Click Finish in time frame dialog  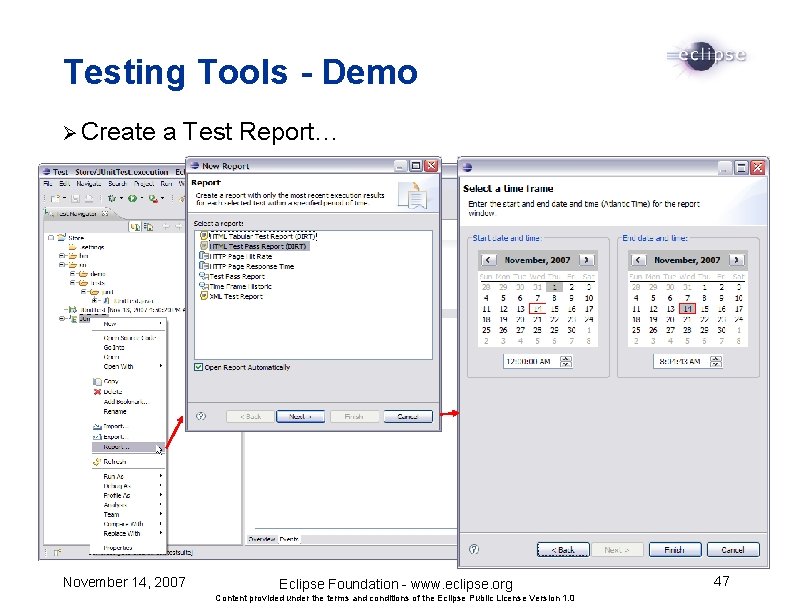point(675,550)
